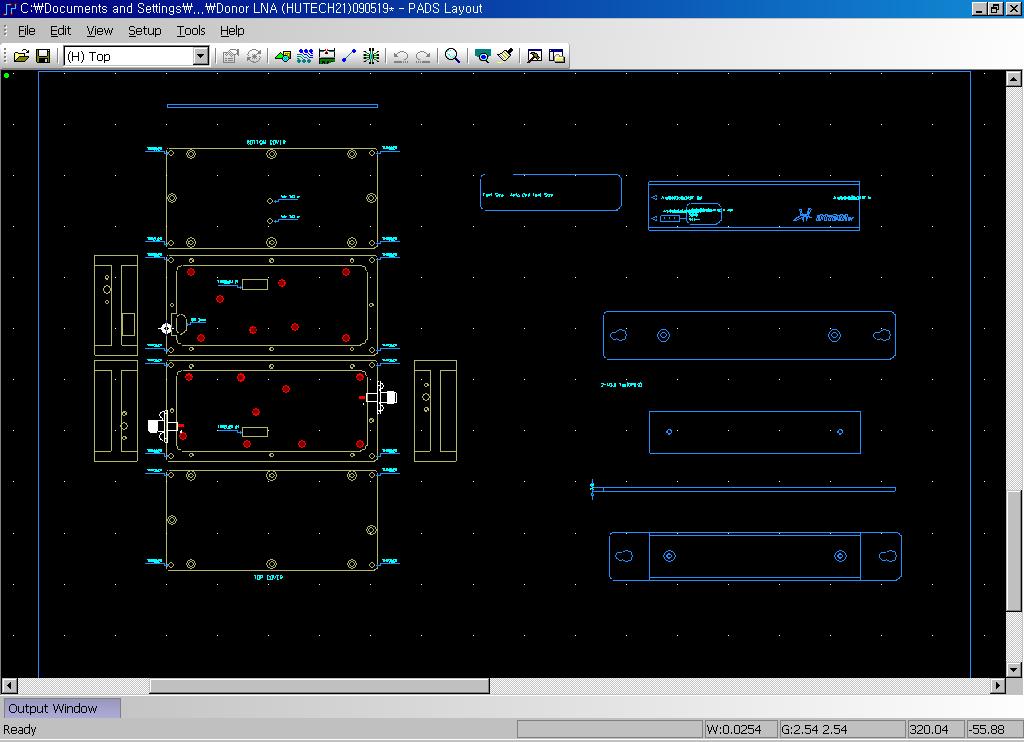Image resolution: width=1024 pixels, height=742 pixels.
Task: Click the green origin dot in the corner
Action: click(x=7, y=76)
